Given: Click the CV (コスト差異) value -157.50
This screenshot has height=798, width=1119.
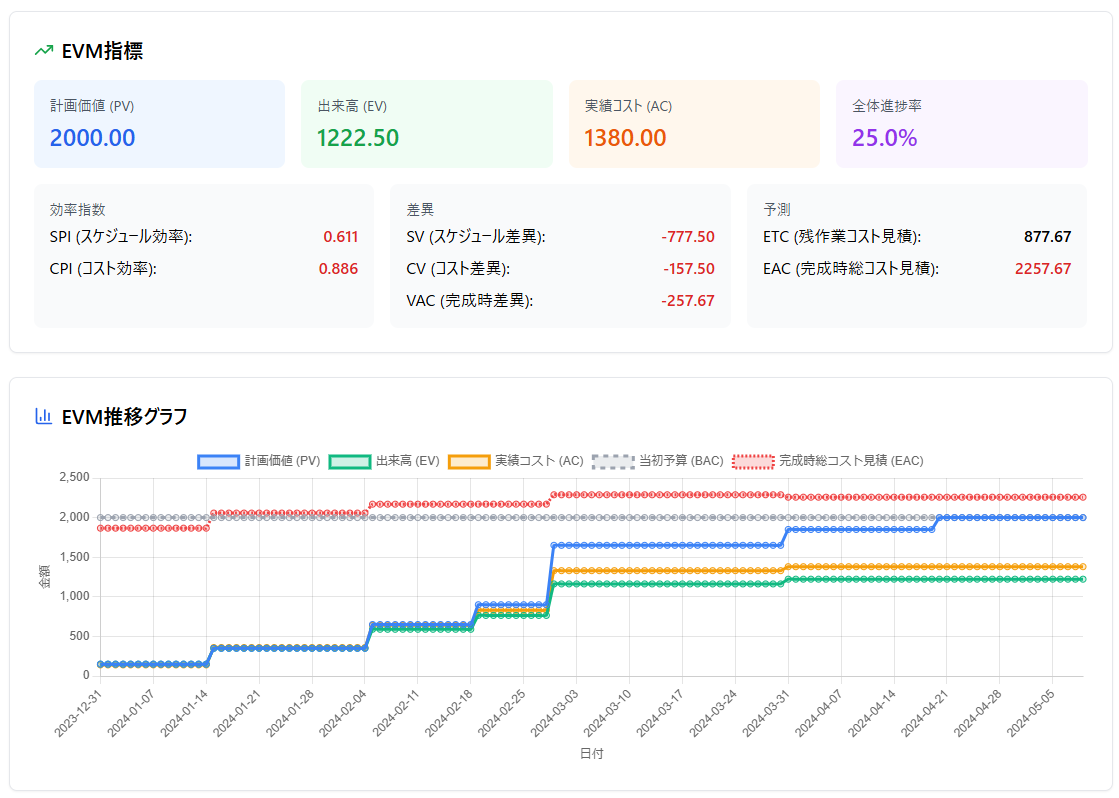Looking at the screenshot, I should coord(687,269).
